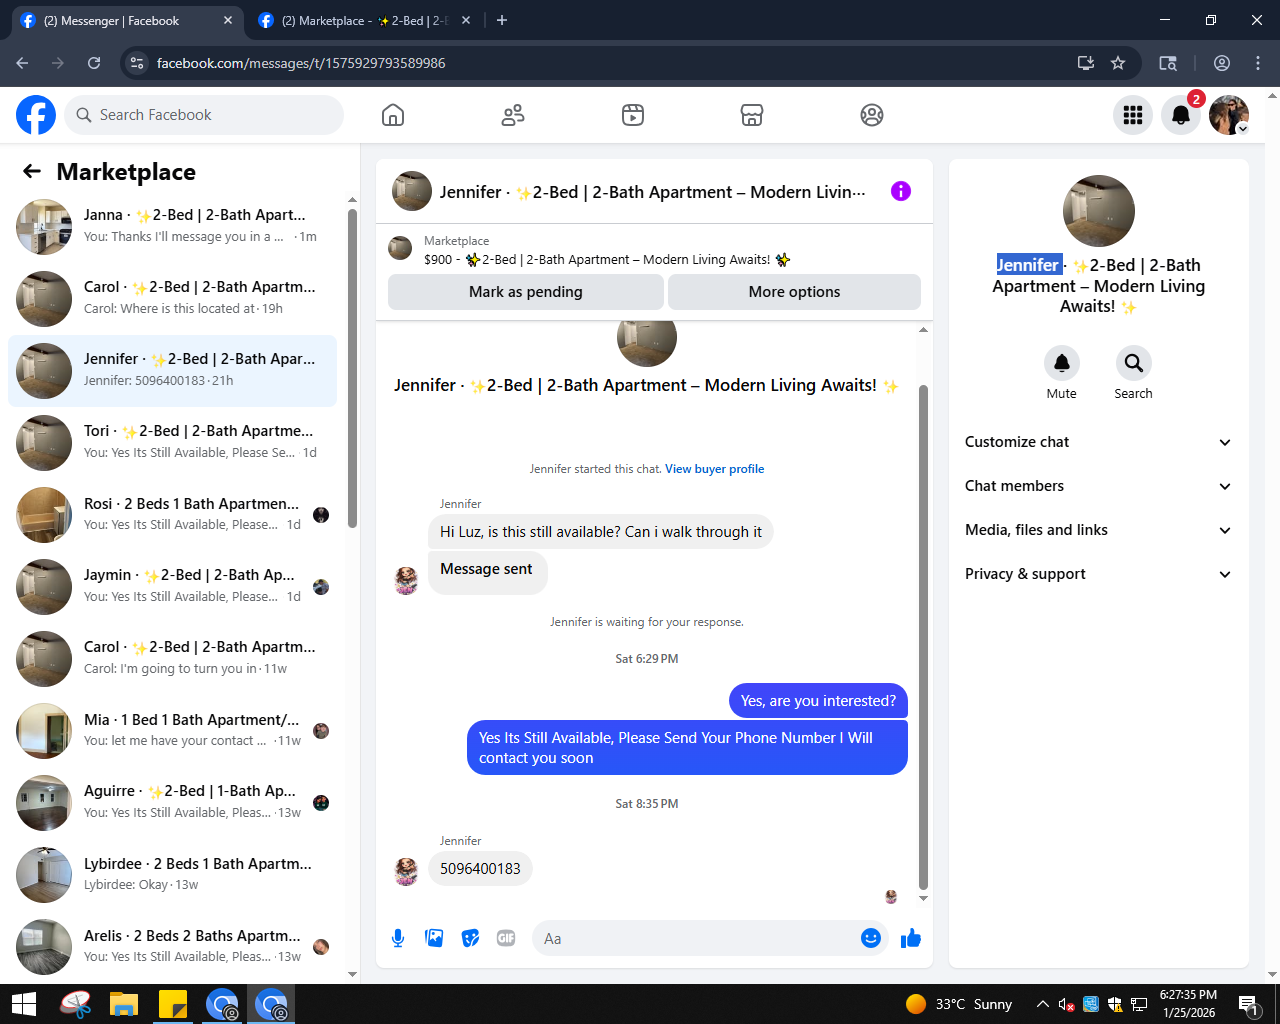Bookmark this page with the star icon

tap(1118, 63)
